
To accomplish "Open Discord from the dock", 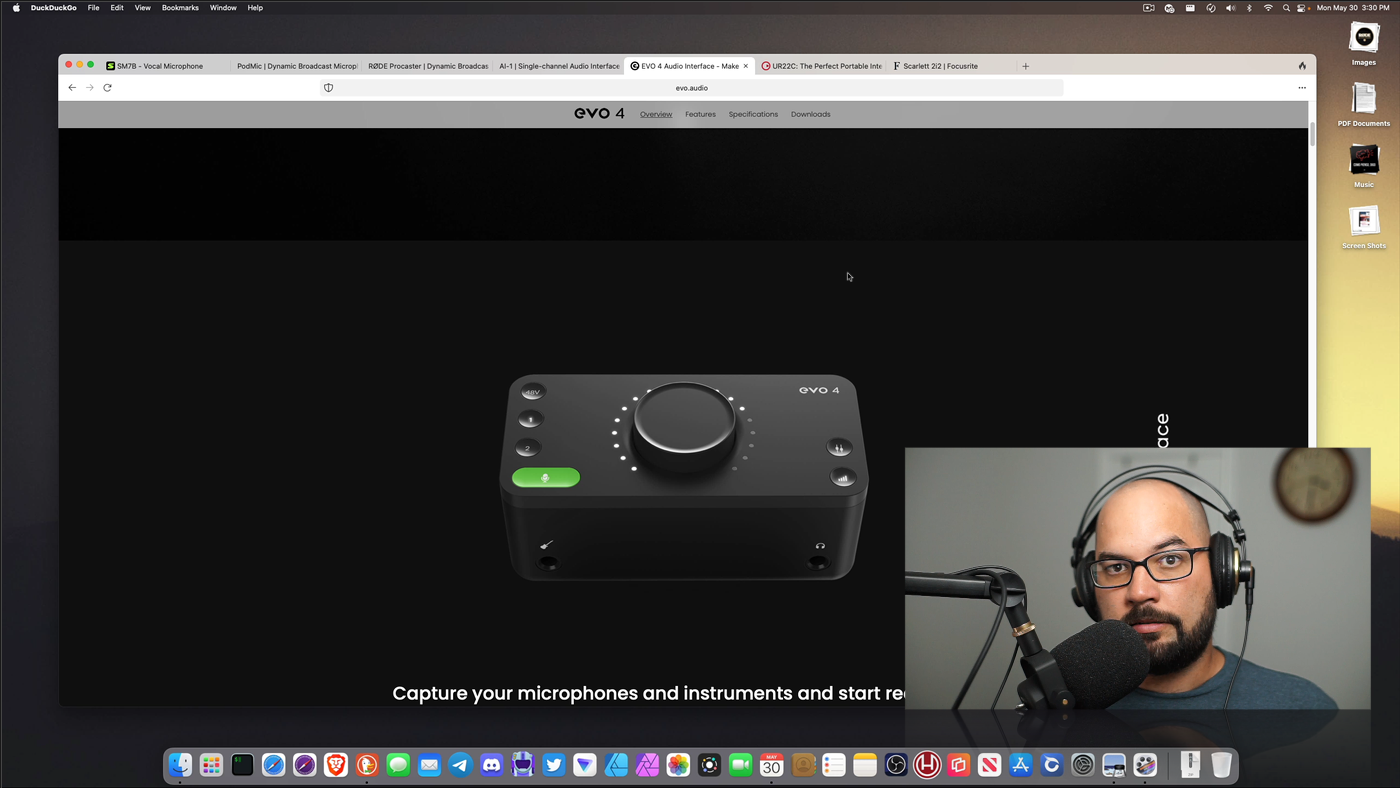I will point(491,765).
